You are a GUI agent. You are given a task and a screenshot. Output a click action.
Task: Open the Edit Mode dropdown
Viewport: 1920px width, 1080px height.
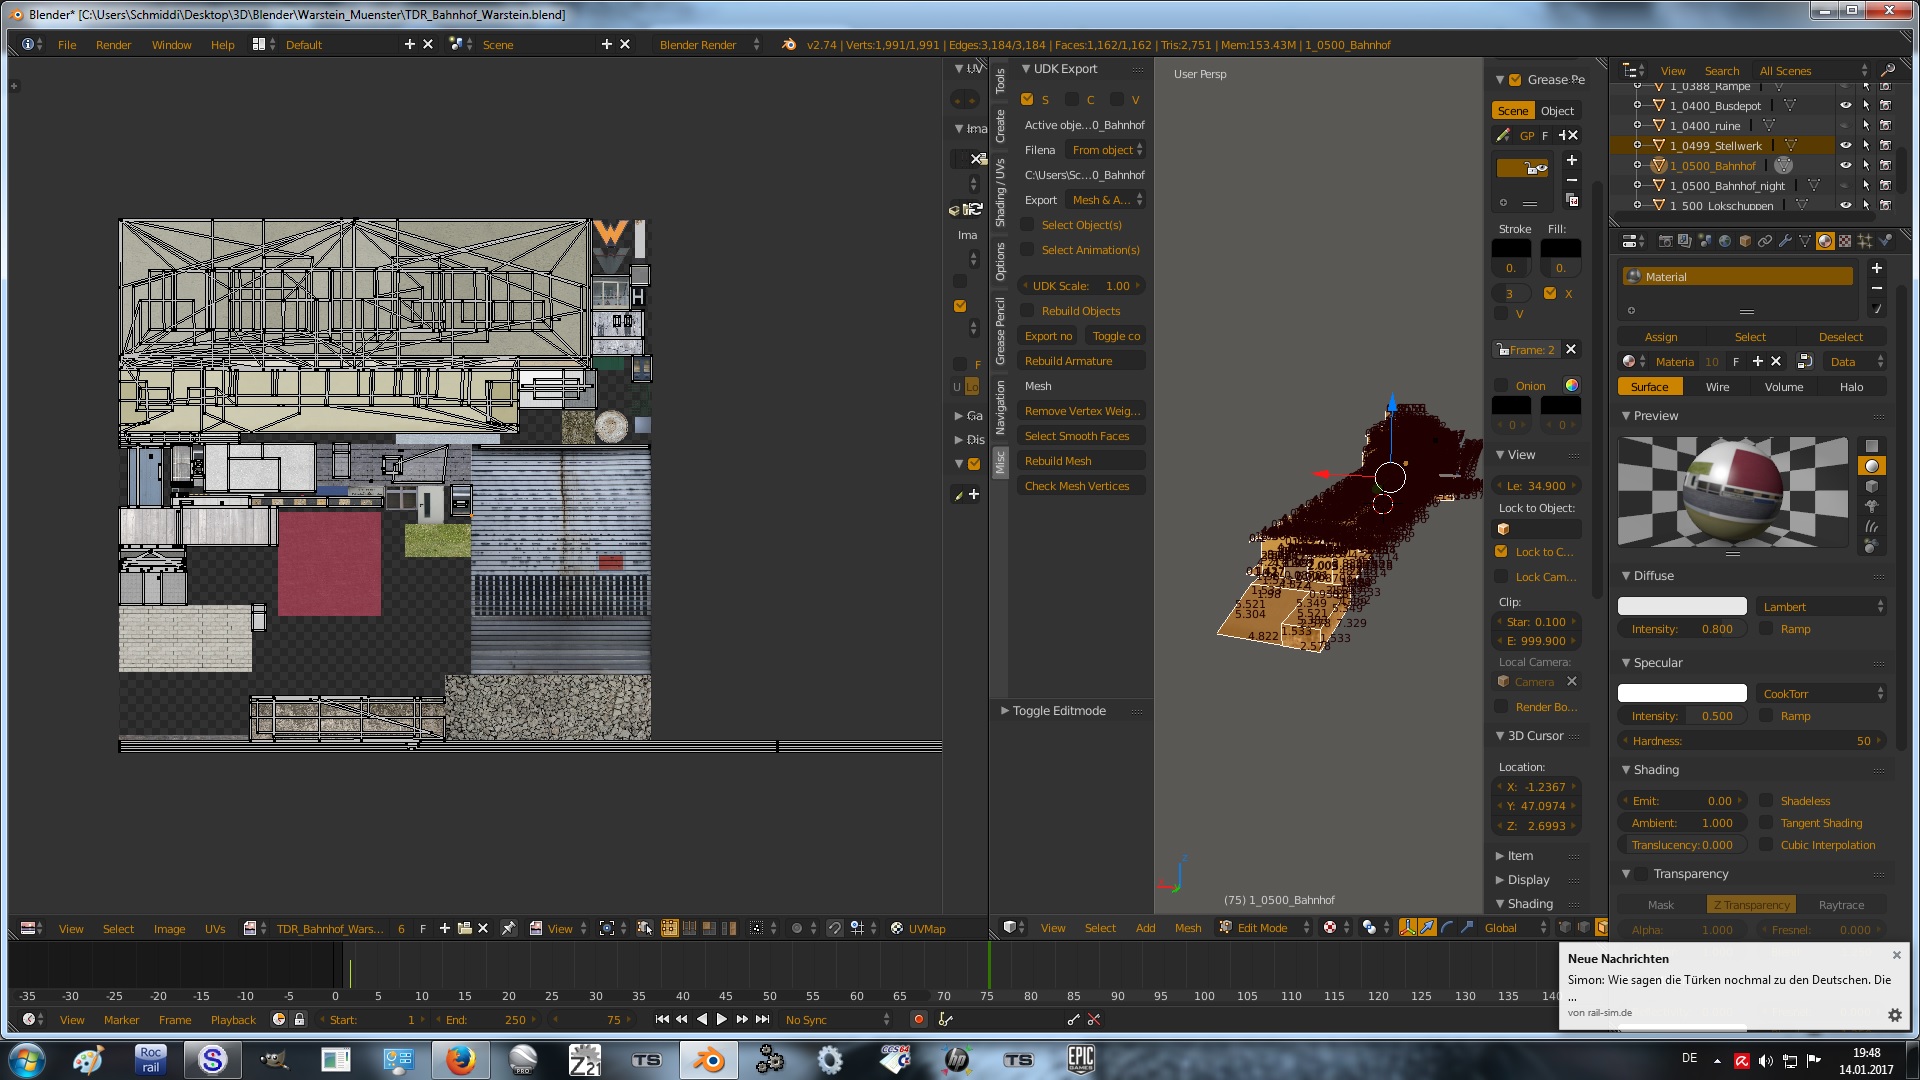[x=1264, y=928]
